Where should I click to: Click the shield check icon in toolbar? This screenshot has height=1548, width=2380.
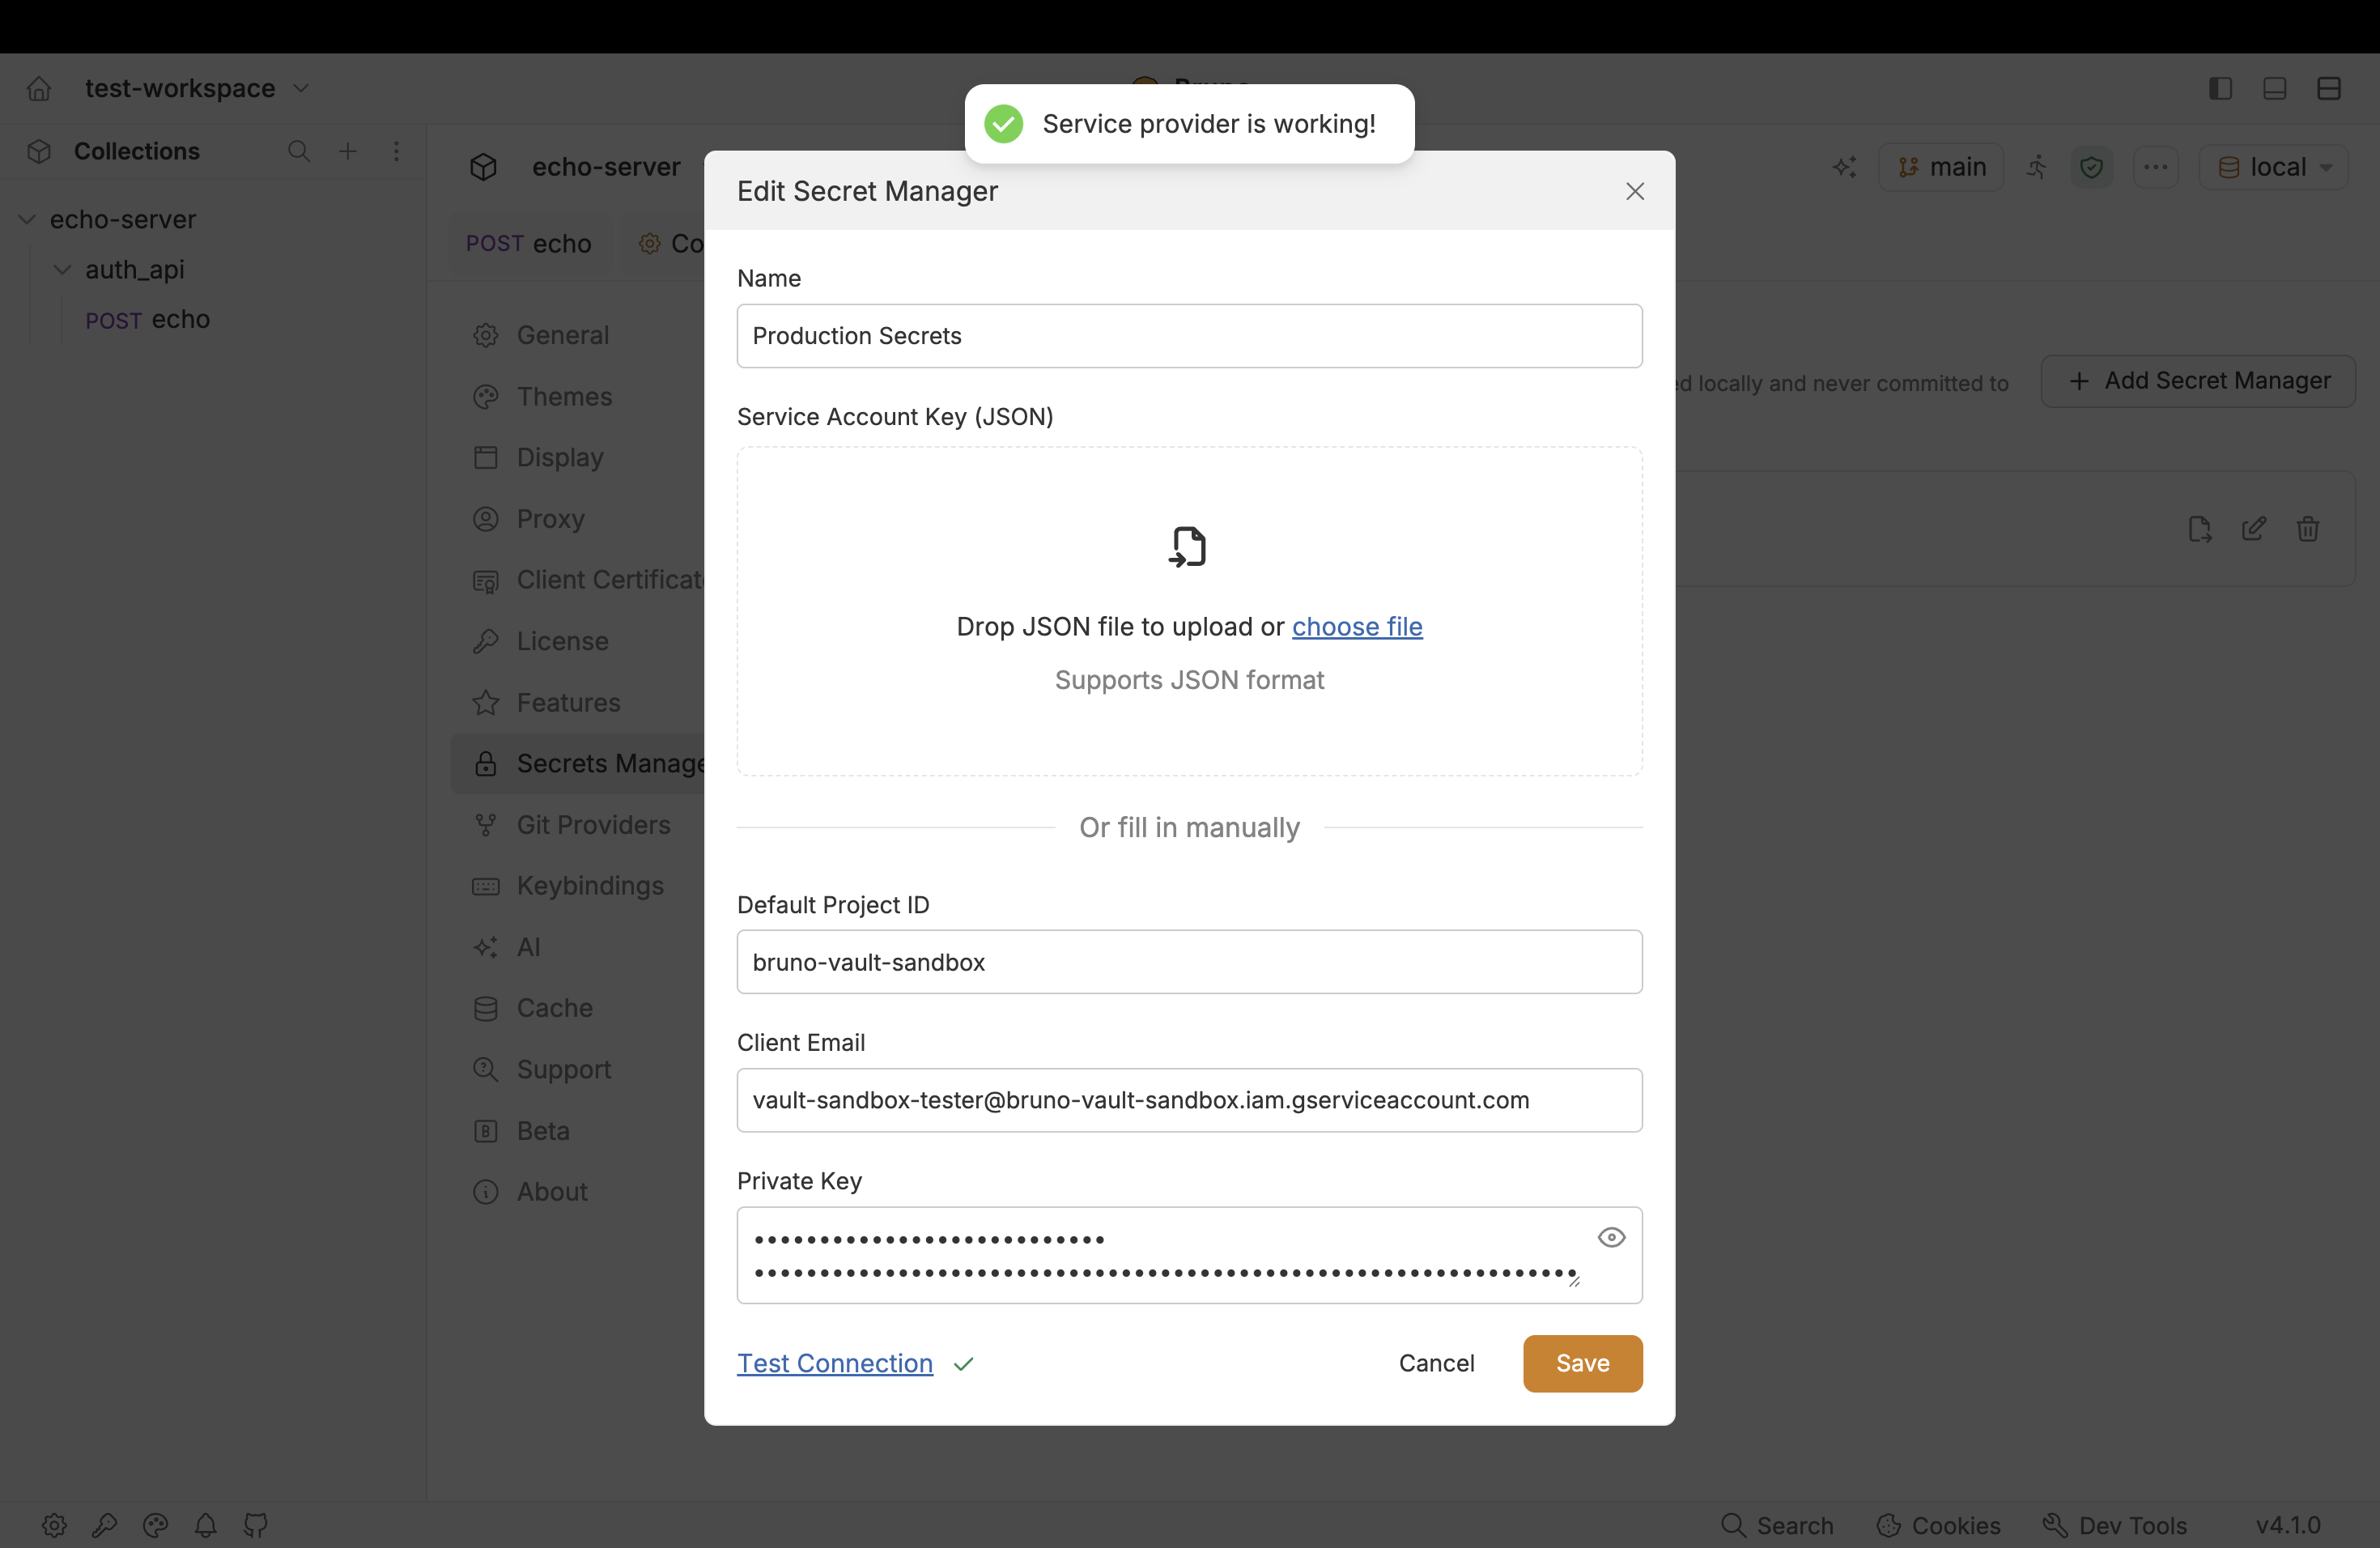pos(2091,167)
